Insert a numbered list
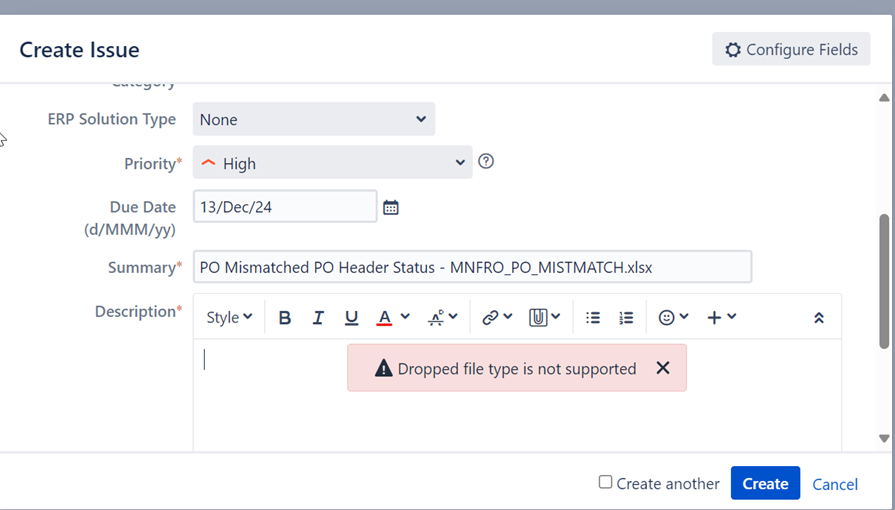 click(x=626, y=318)
